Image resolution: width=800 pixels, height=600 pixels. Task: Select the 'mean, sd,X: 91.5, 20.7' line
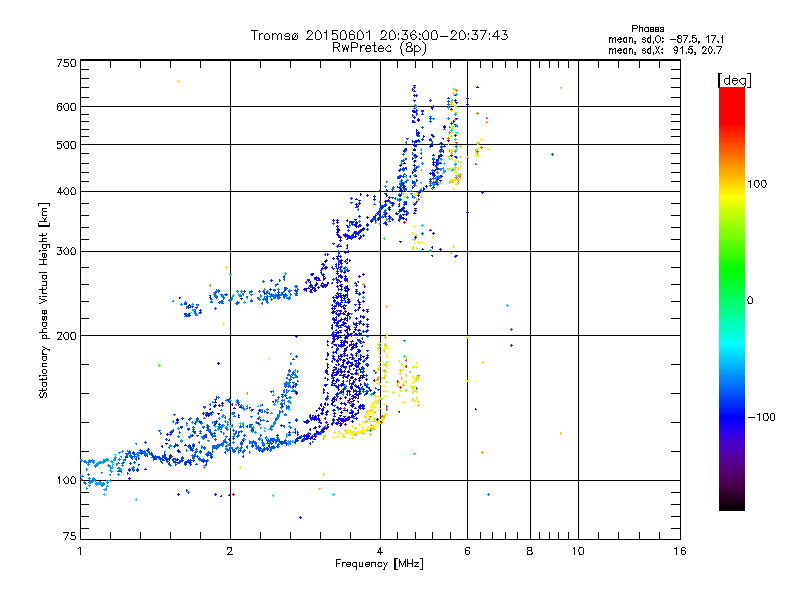click(x=665, y=50)
